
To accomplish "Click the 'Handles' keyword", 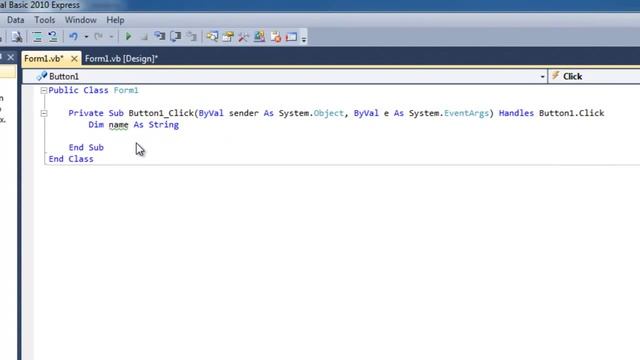I will pos(516,113).
